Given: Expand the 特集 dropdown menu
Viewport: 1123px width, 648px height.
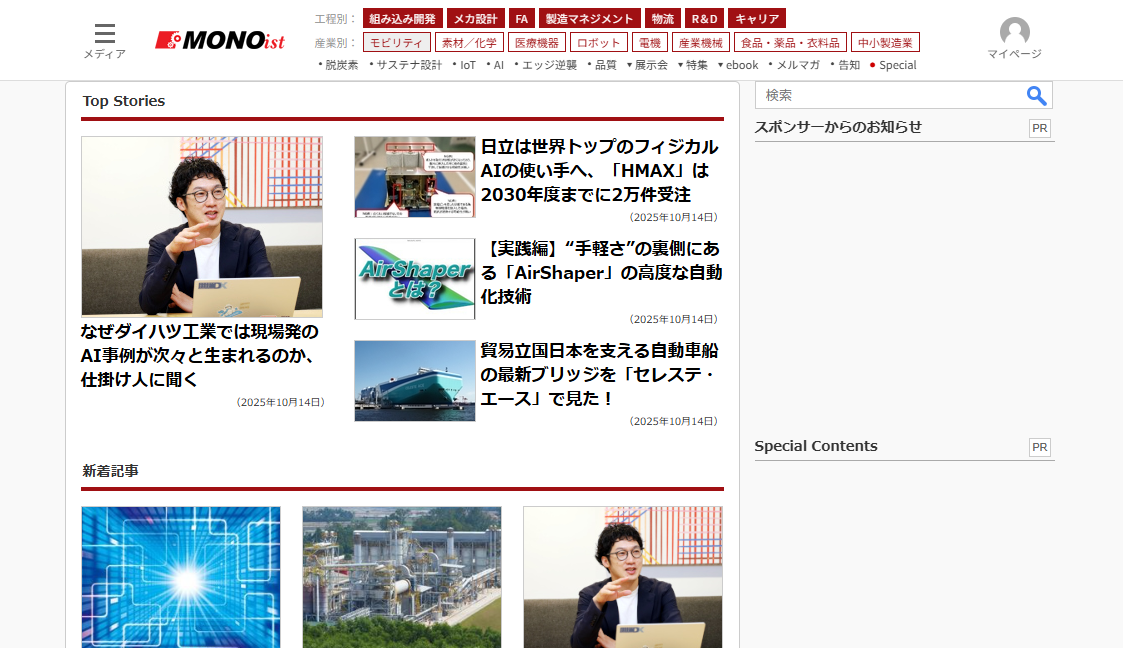Looking at the screenshot, I should [693, 65].
